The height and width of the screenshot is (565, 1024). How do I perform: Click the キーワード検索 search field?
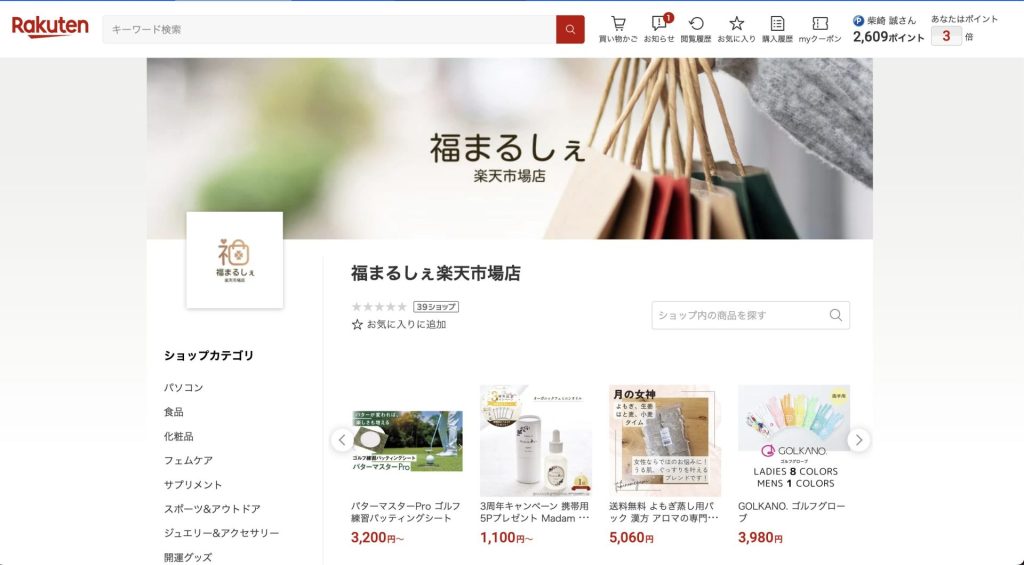329,29
